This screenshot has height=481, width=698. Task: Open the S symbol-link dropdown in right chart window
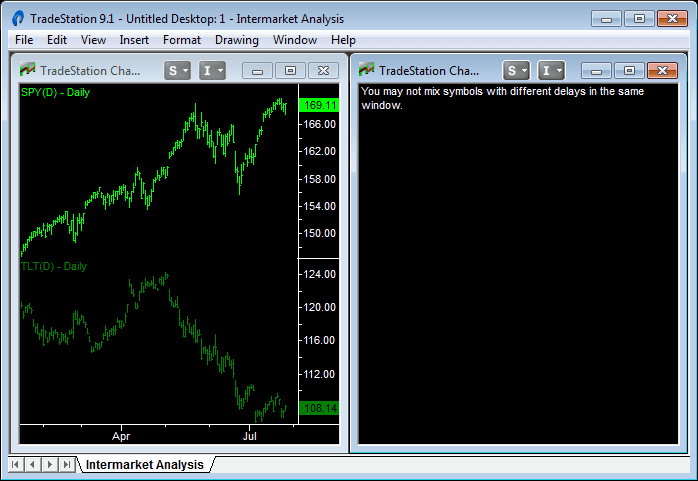click(x=516, y=70)
